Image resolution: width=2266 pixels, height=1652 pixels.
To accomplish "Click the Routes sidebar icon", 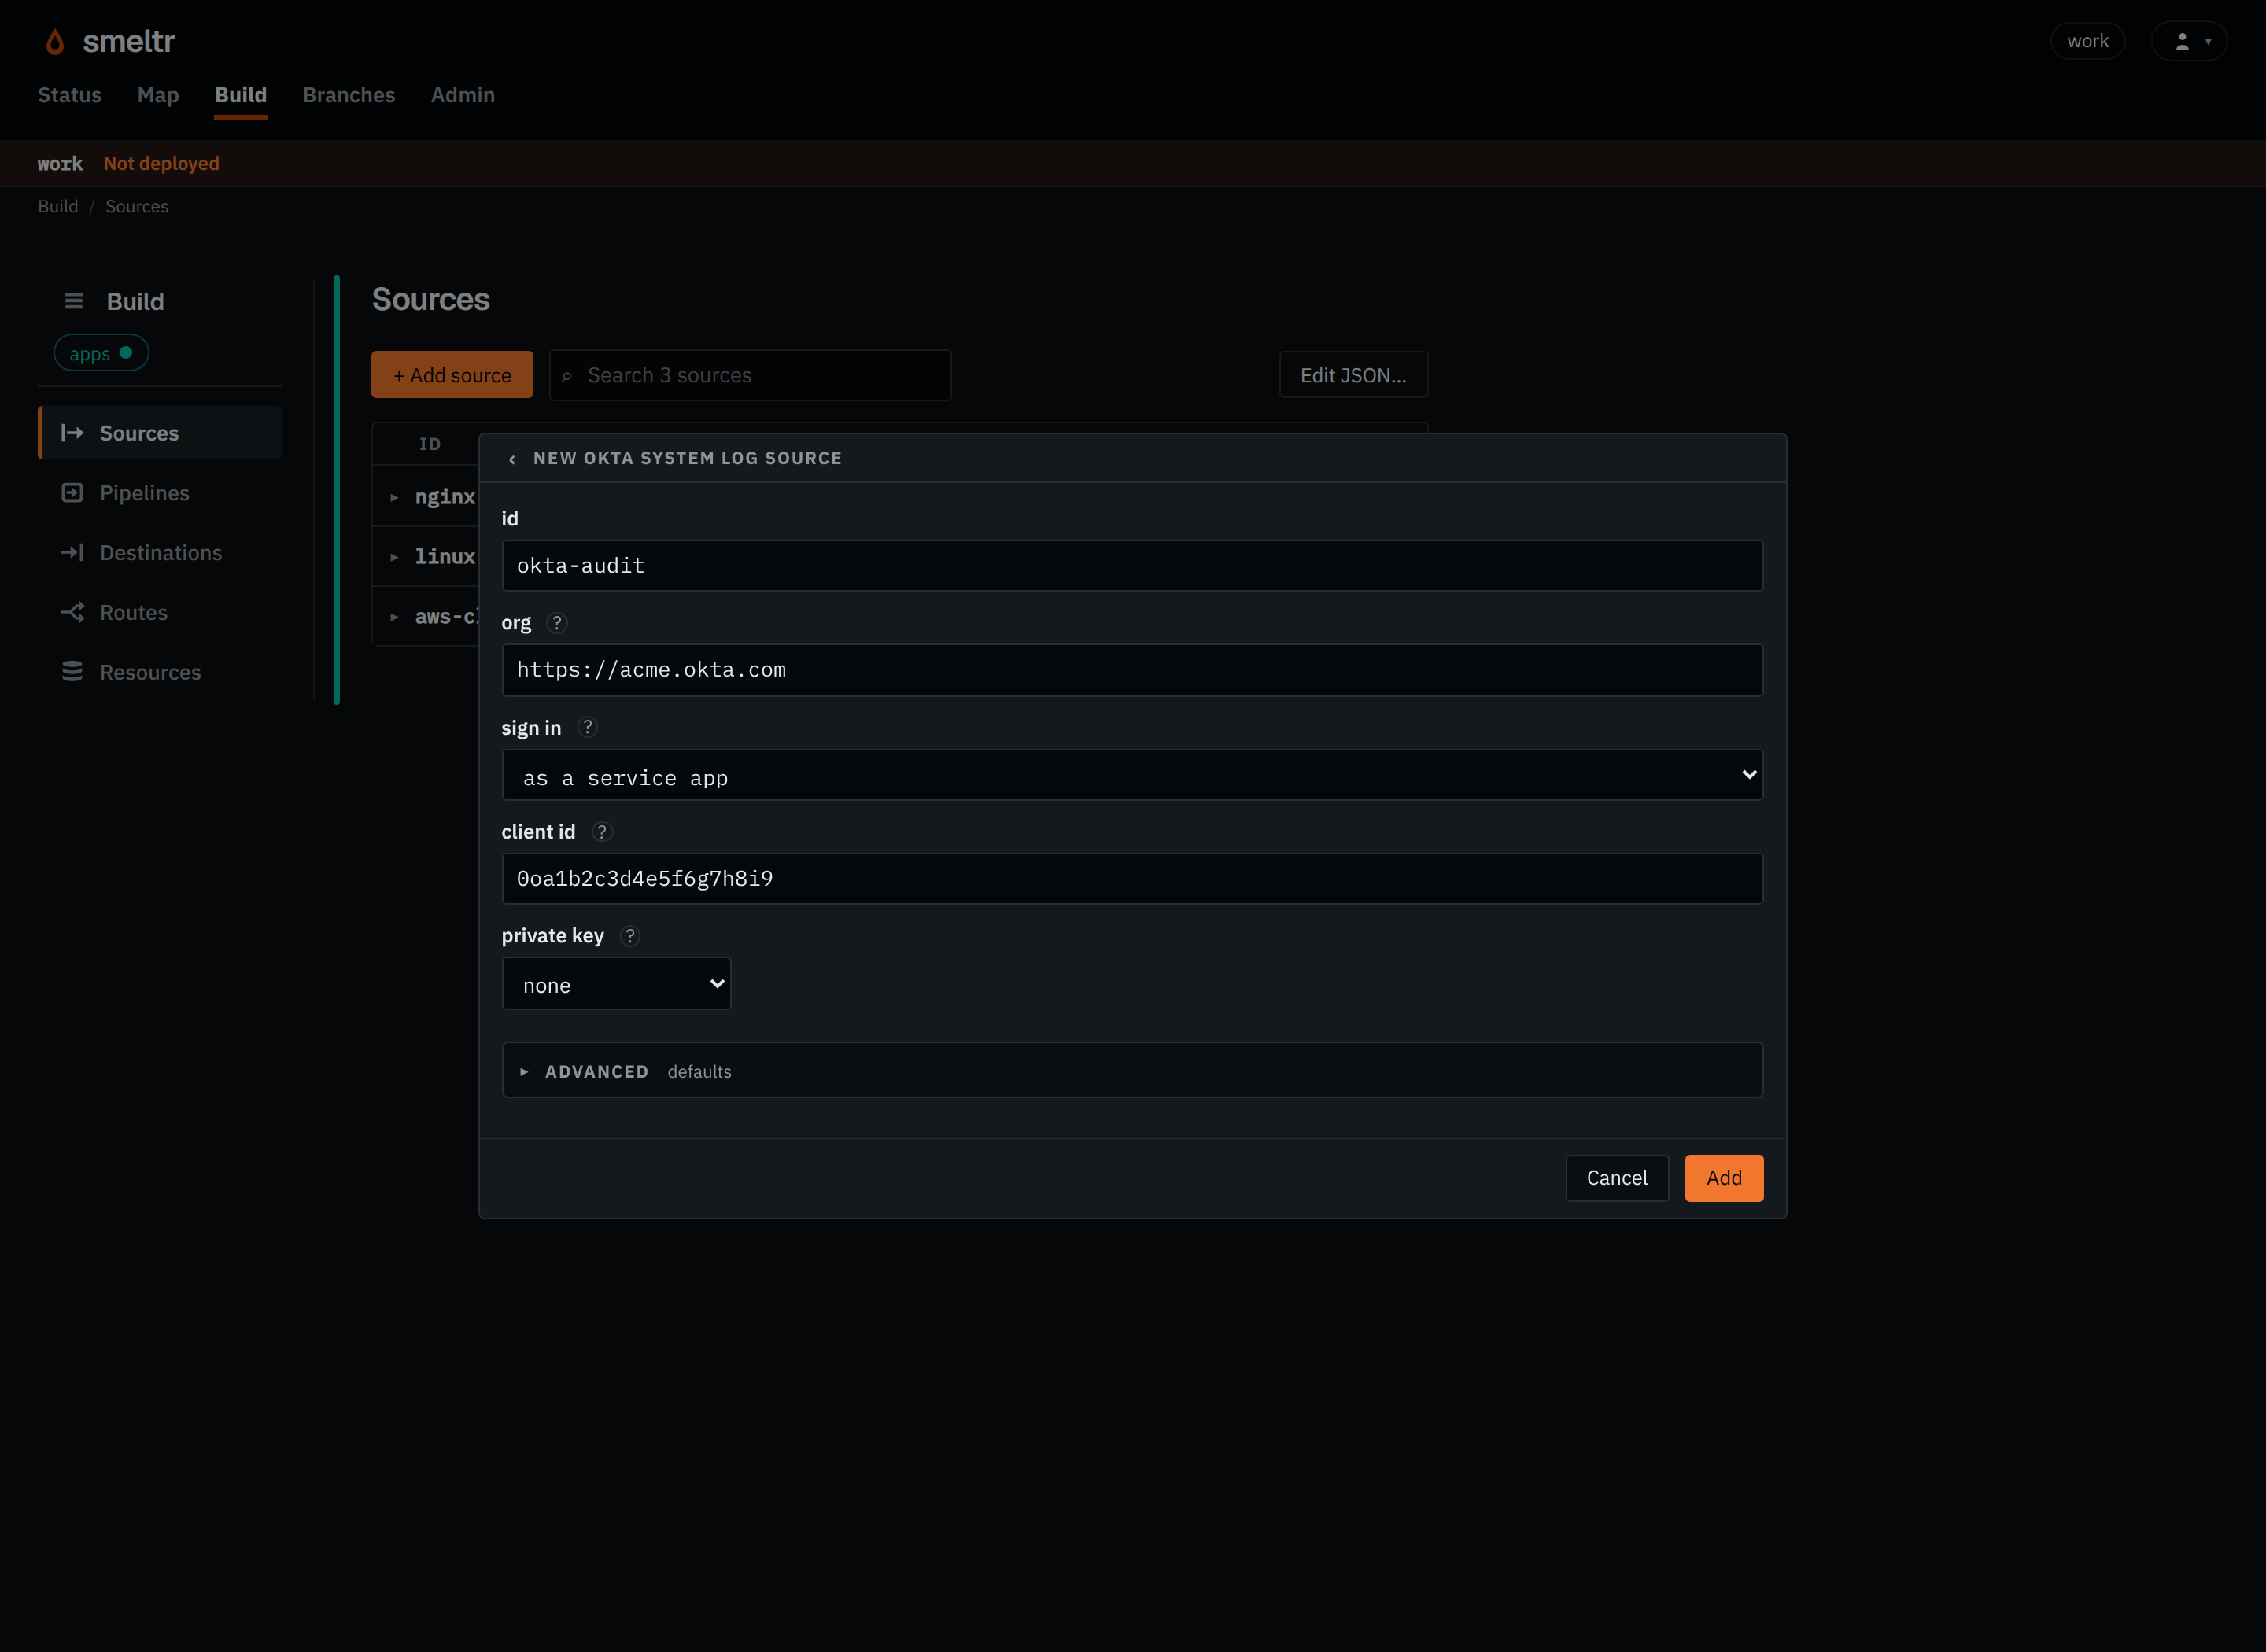I will (72, 612).
